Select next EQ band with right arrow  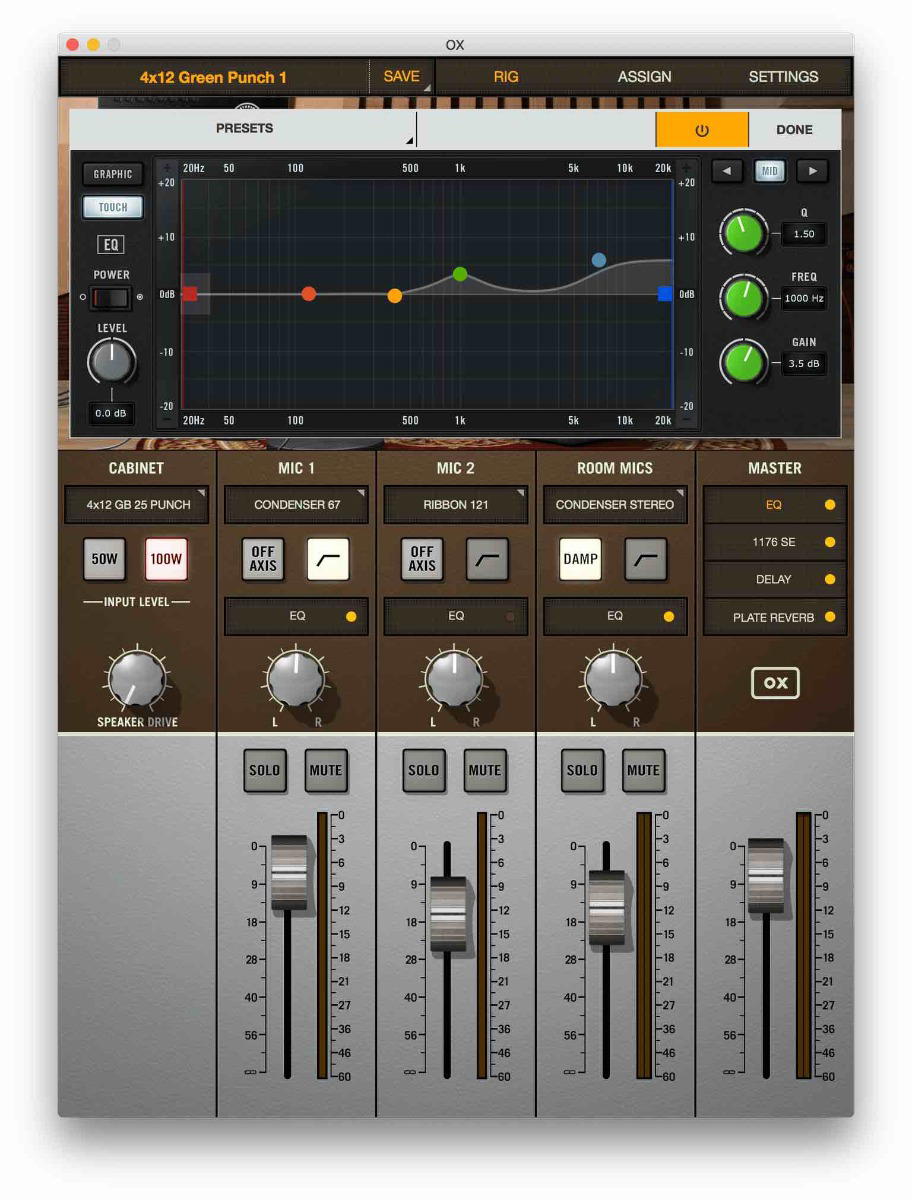pyautogui.click(x=812, y=171)
